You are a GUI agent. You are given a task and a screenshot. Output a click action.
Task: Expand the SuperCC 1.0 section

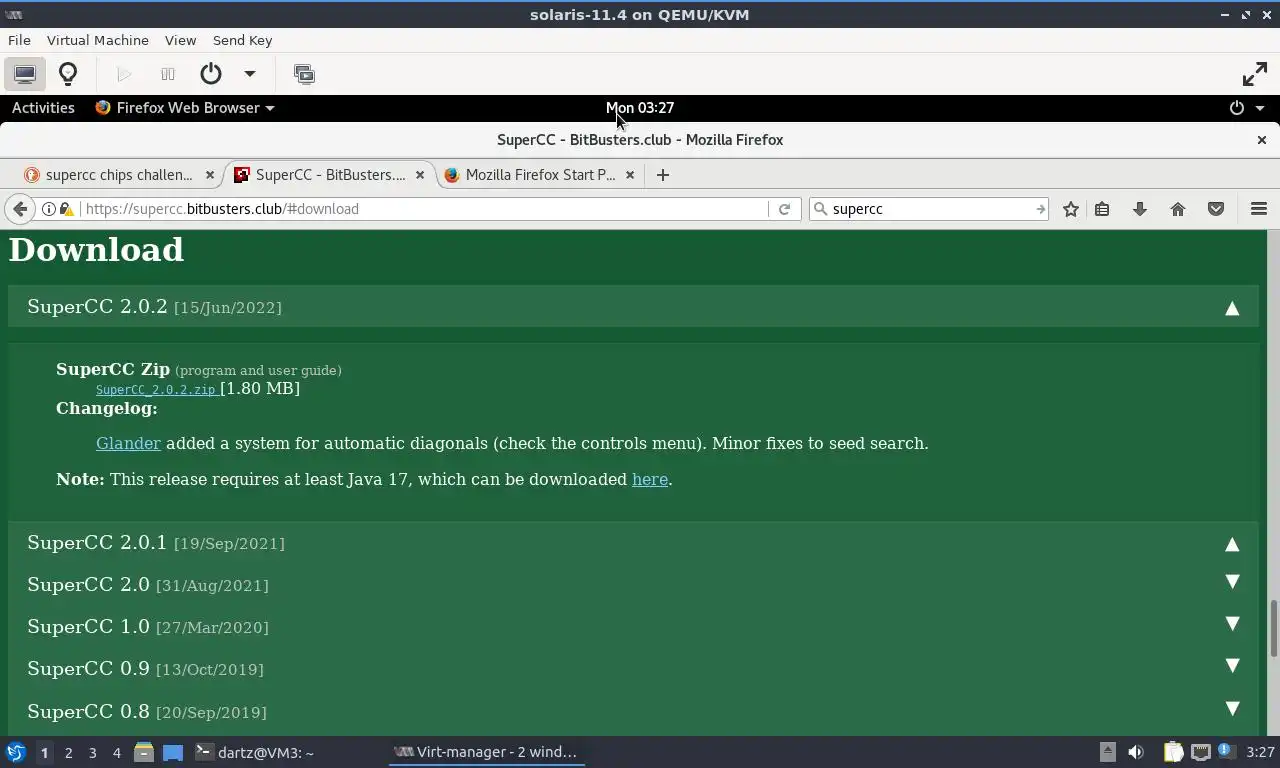click(1232, 624)
